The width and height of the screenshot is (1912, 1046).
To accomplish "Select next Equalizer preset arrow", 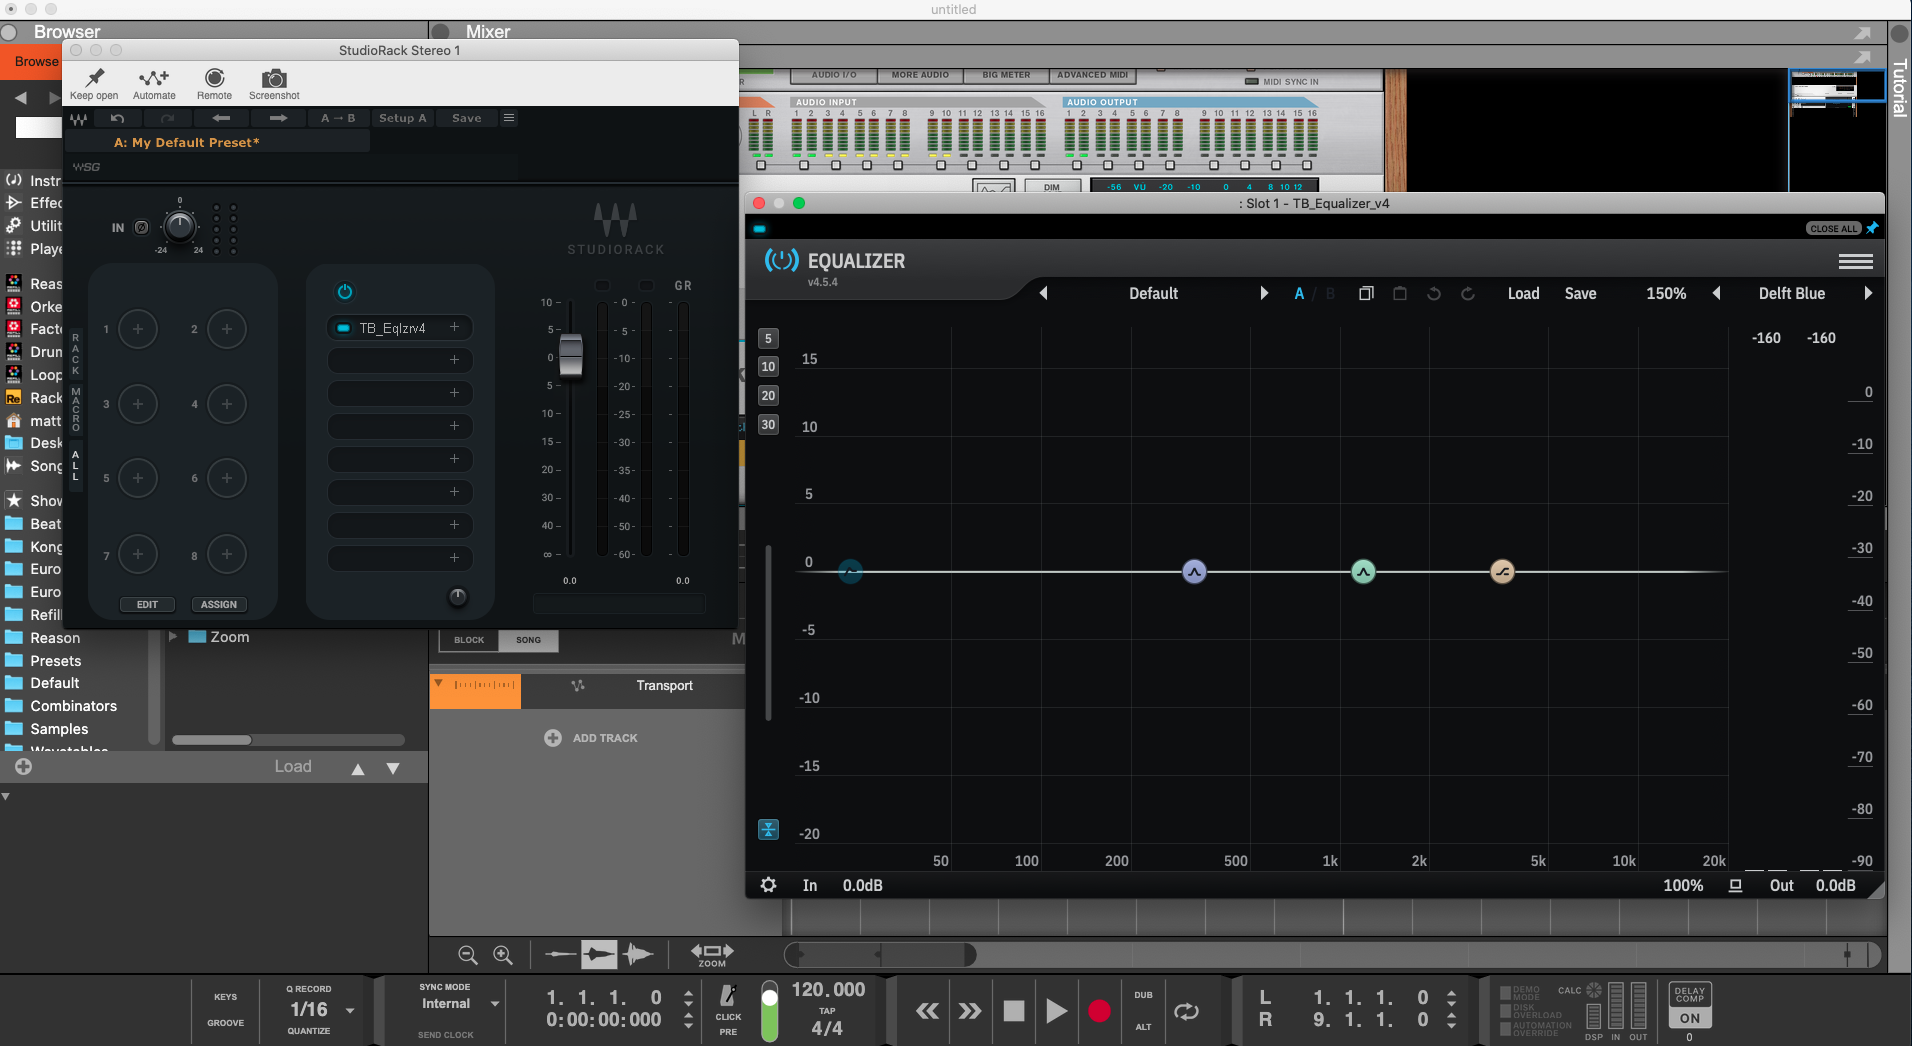I will (x=1264, y=293).
